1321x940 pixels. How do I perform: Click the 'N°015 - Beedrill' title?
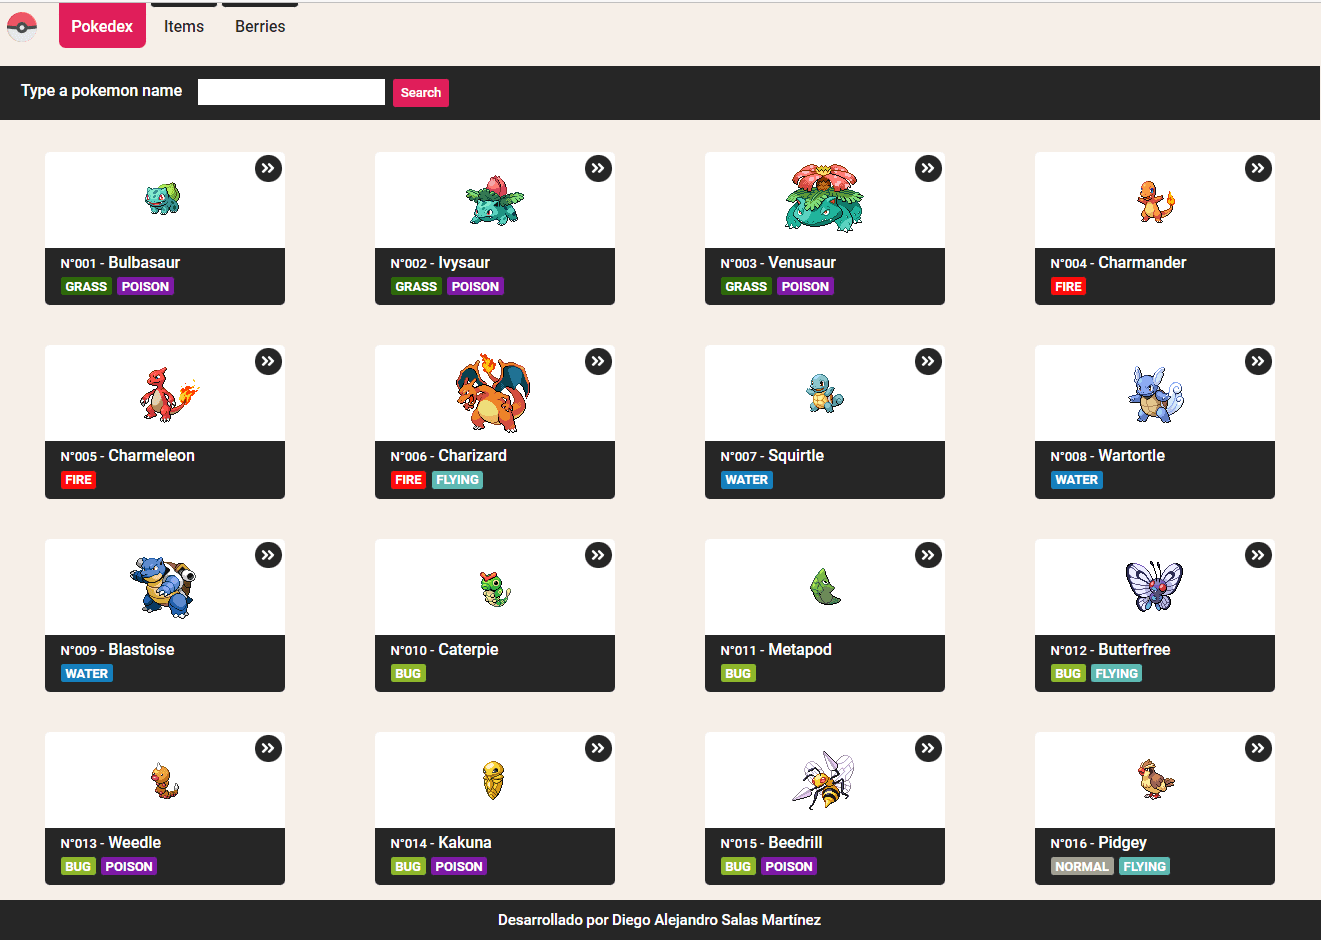(x=771, y=843)
